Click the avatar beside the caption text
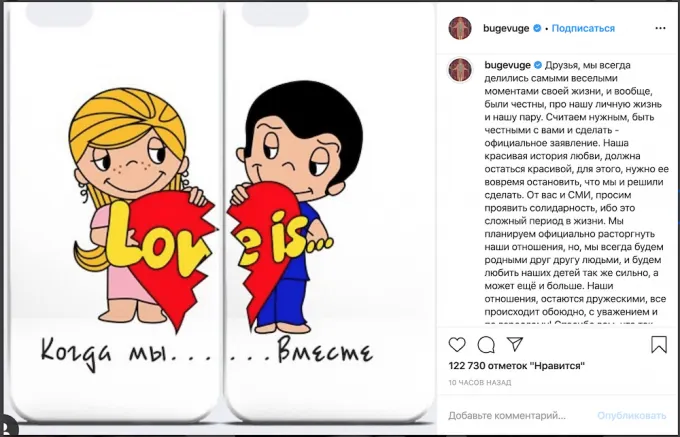This screenshot has height=437, width=680. tap(459, 70)
